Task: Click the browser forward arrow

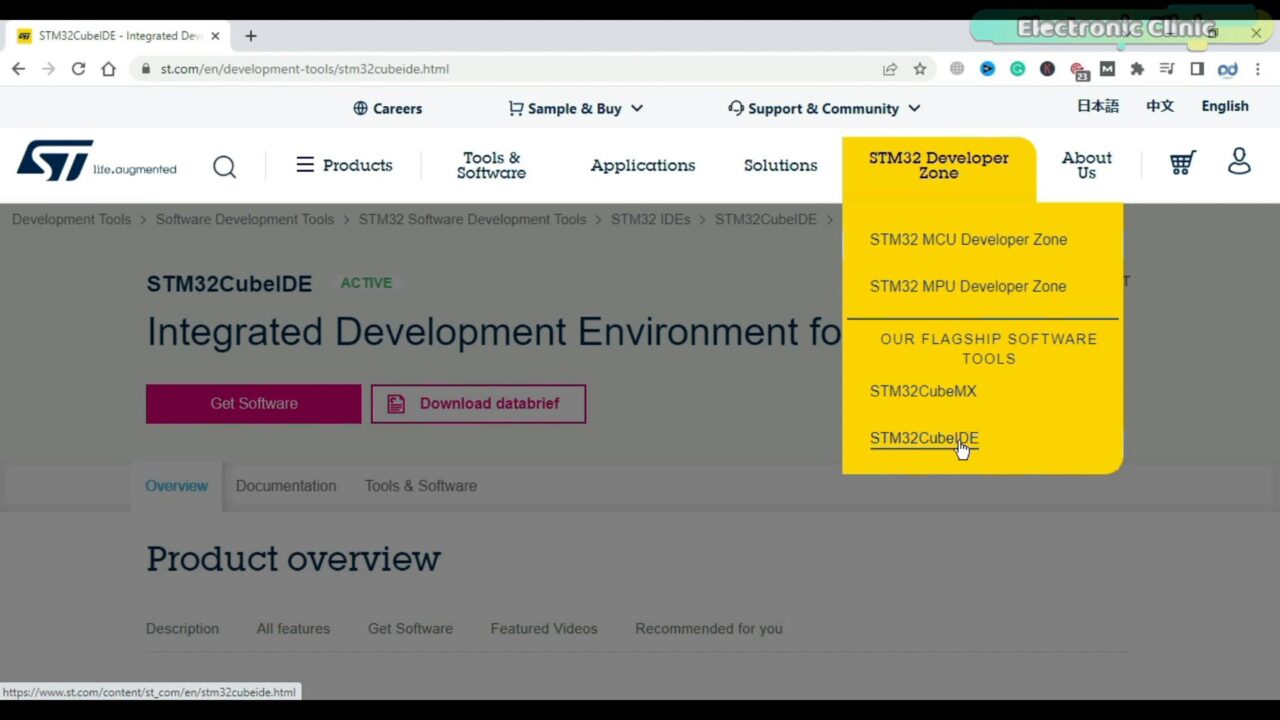Action: pos(48,69)
